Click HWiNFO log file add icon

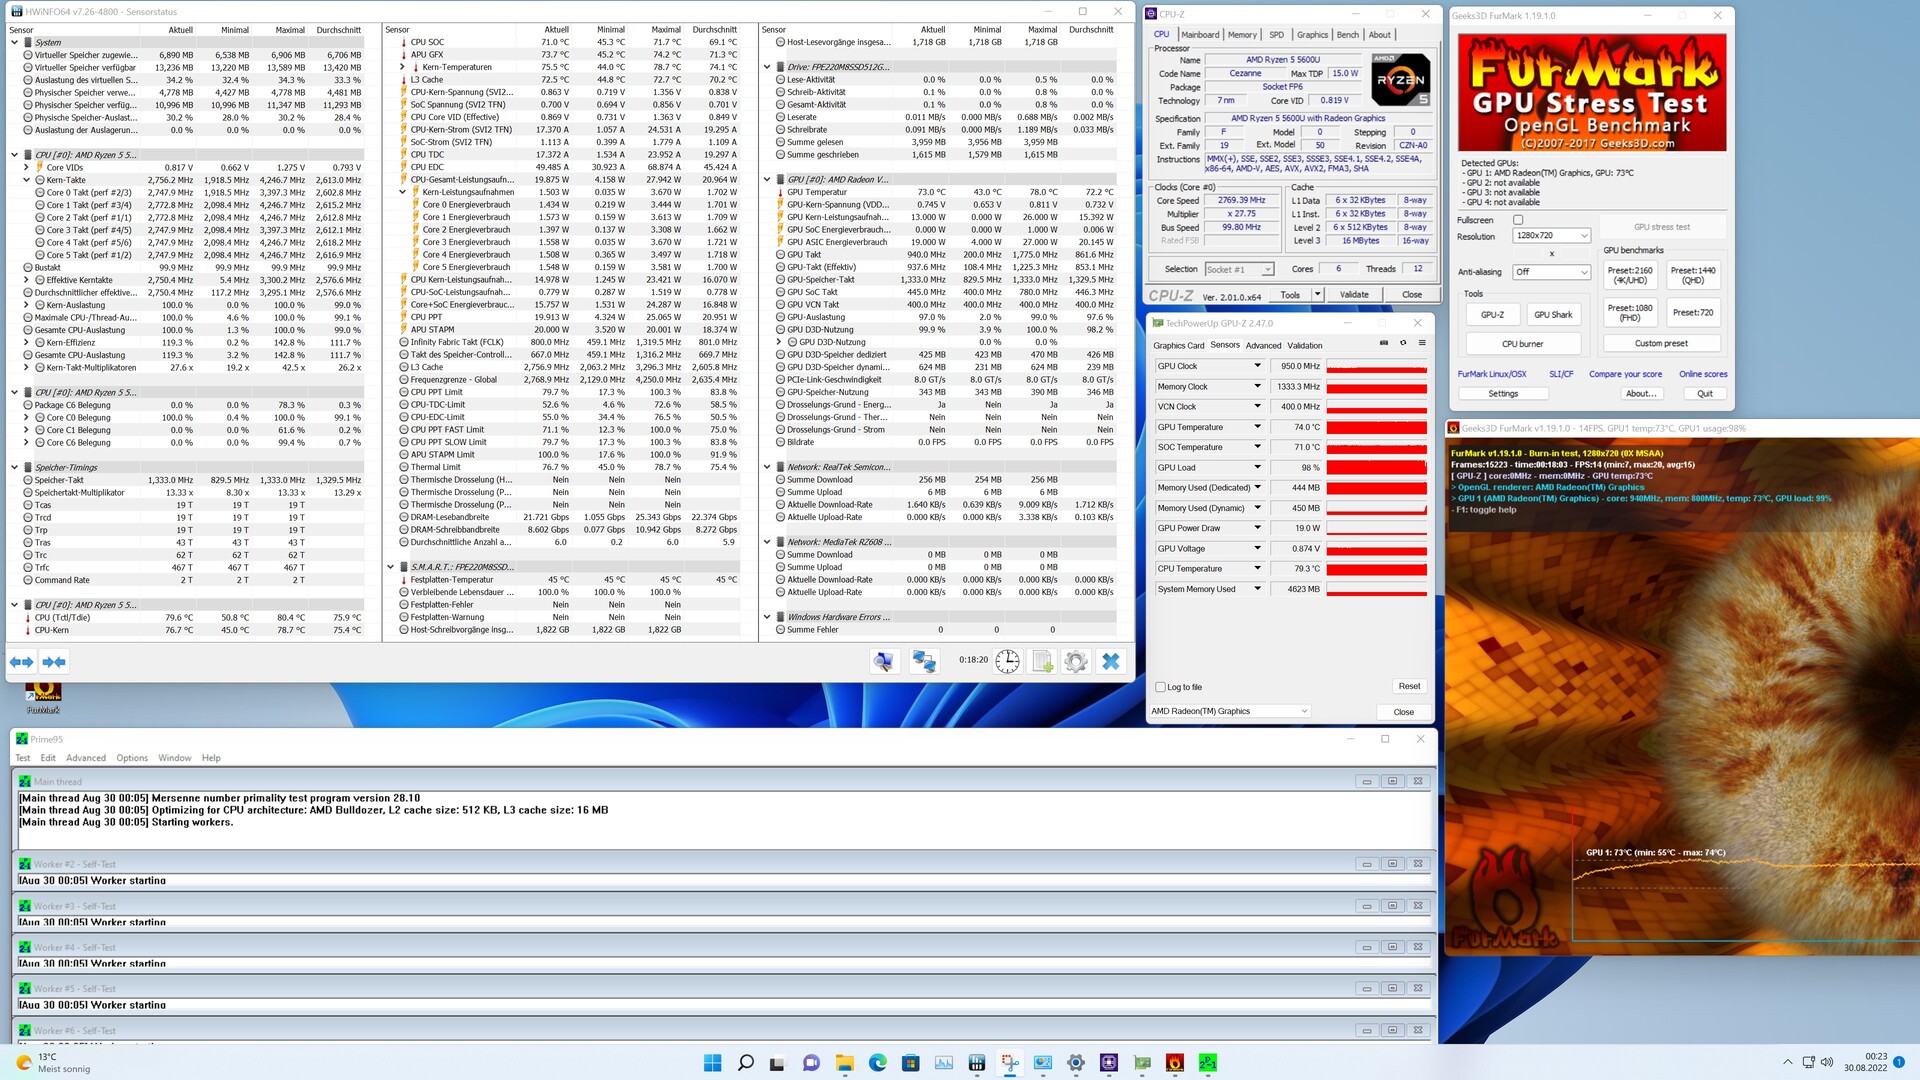pos(1042,661)
